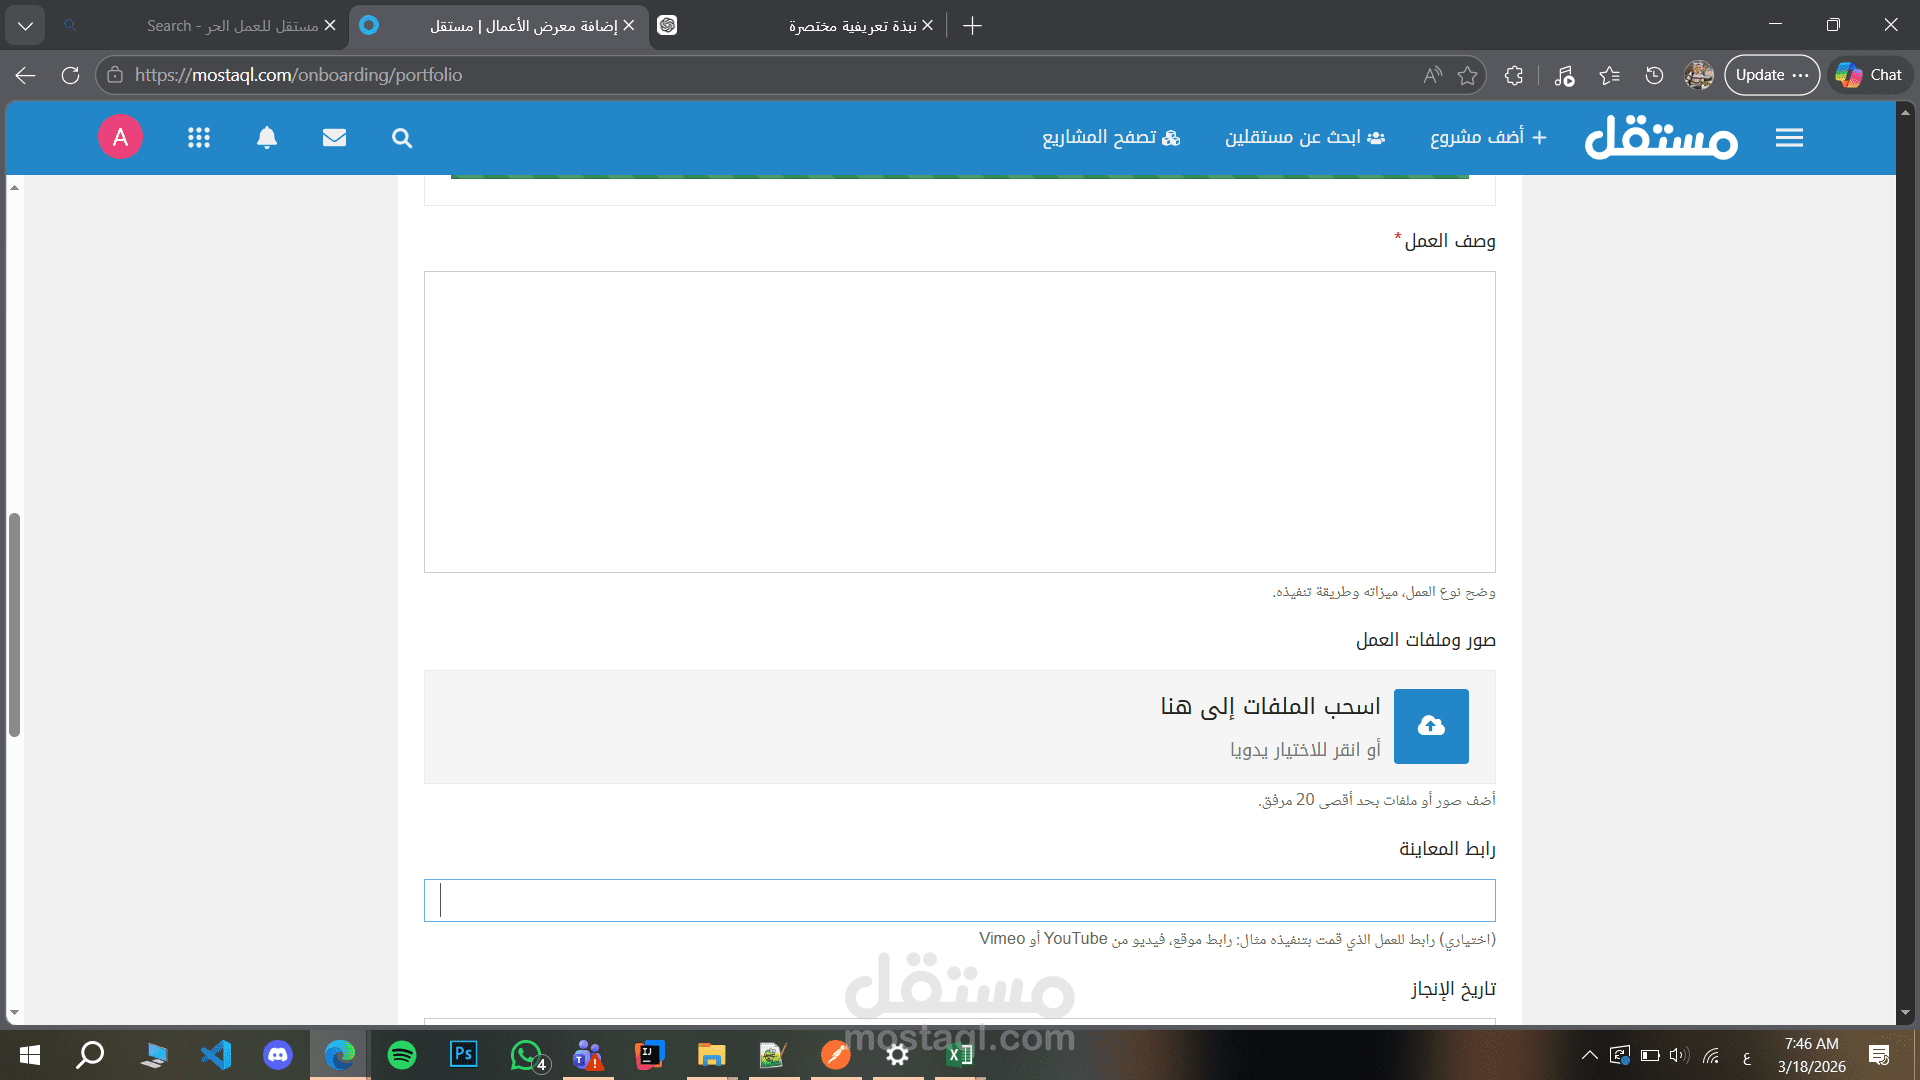This screenshot has width=1920, height=1080.
Task: Open the hamburger menu beside the logo
Action: (1789, 138)
